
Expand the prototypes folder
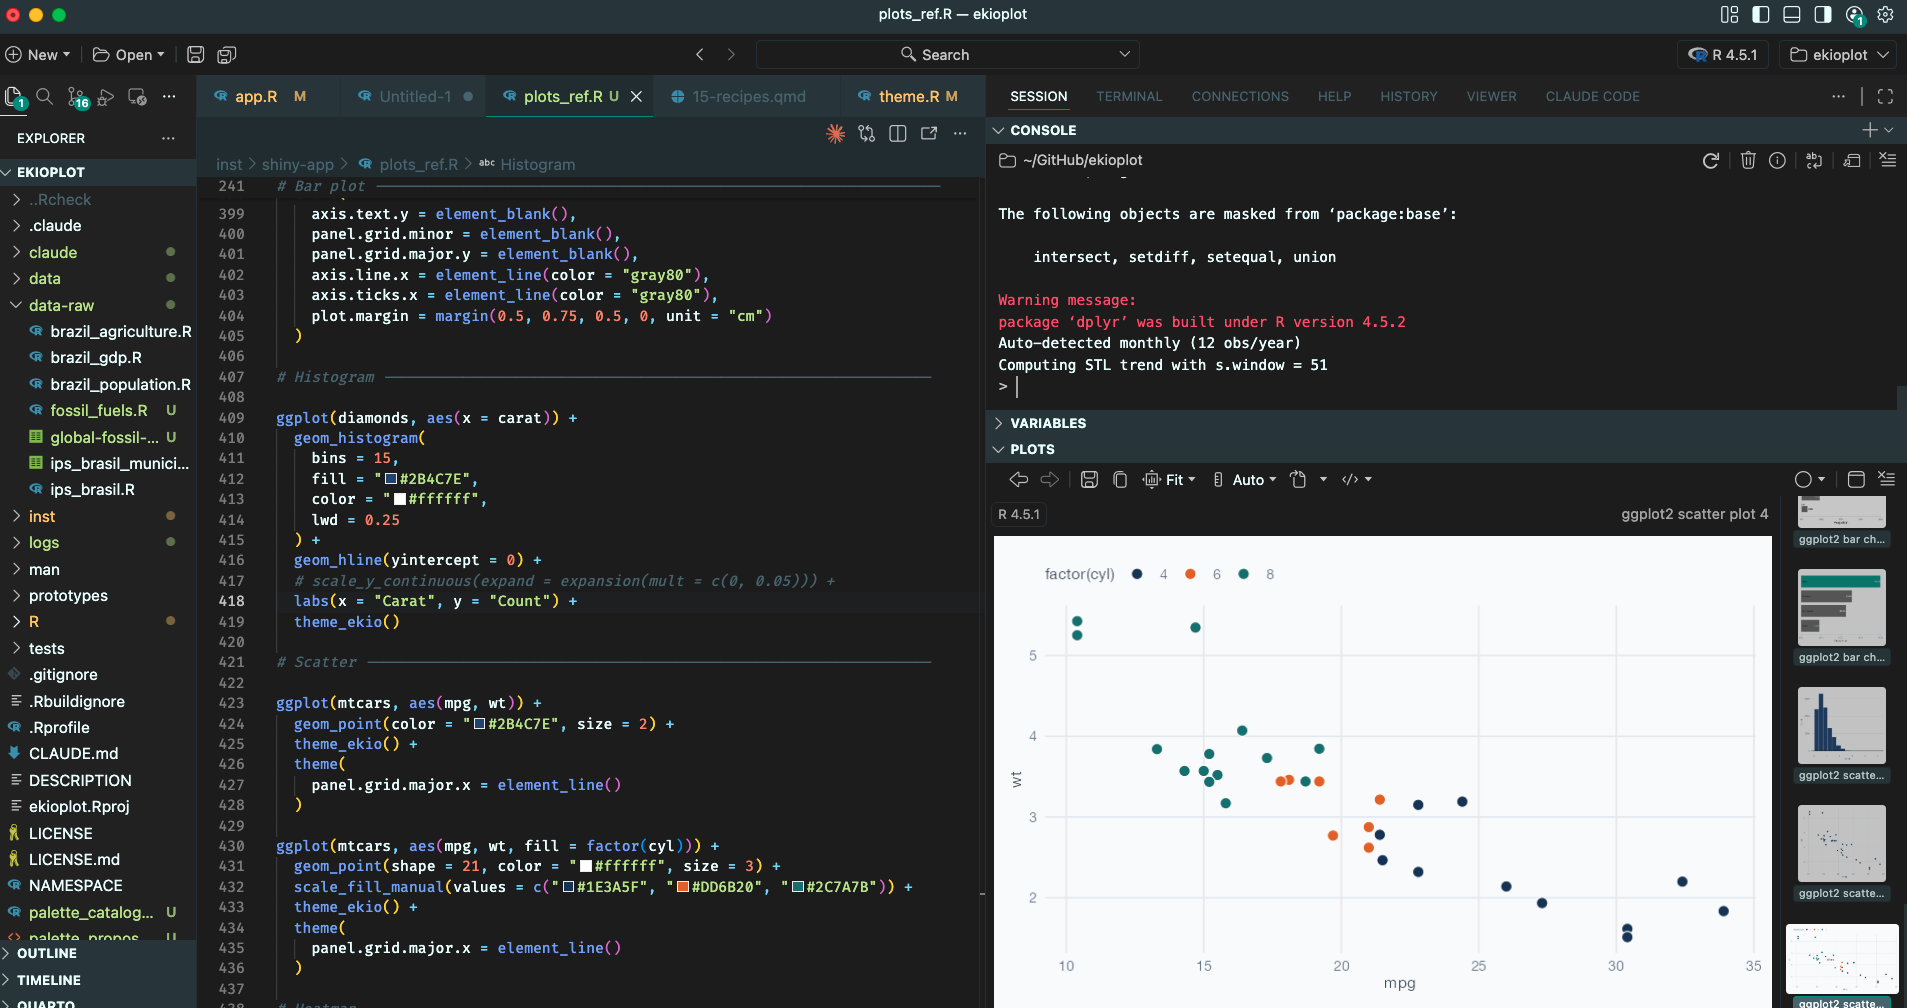pos(68,595)
